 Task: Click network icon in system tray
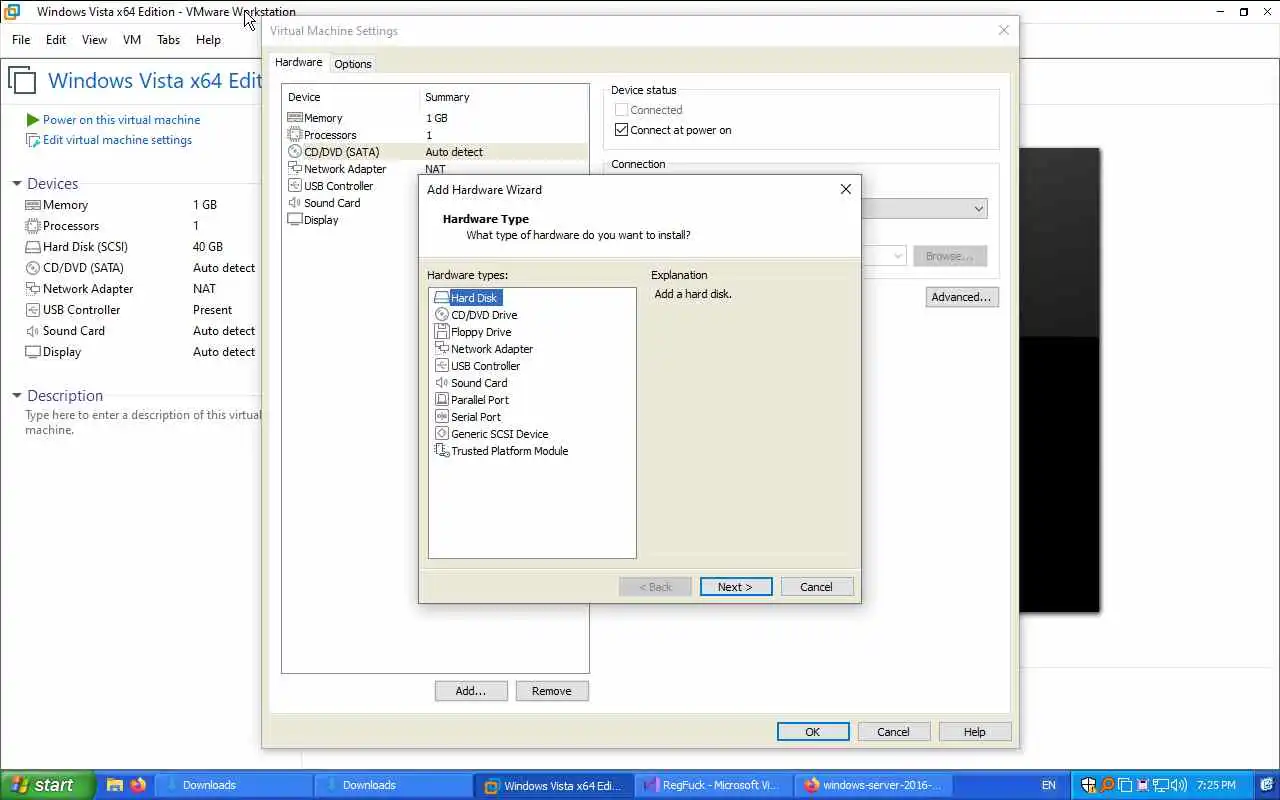[1161, 785]
